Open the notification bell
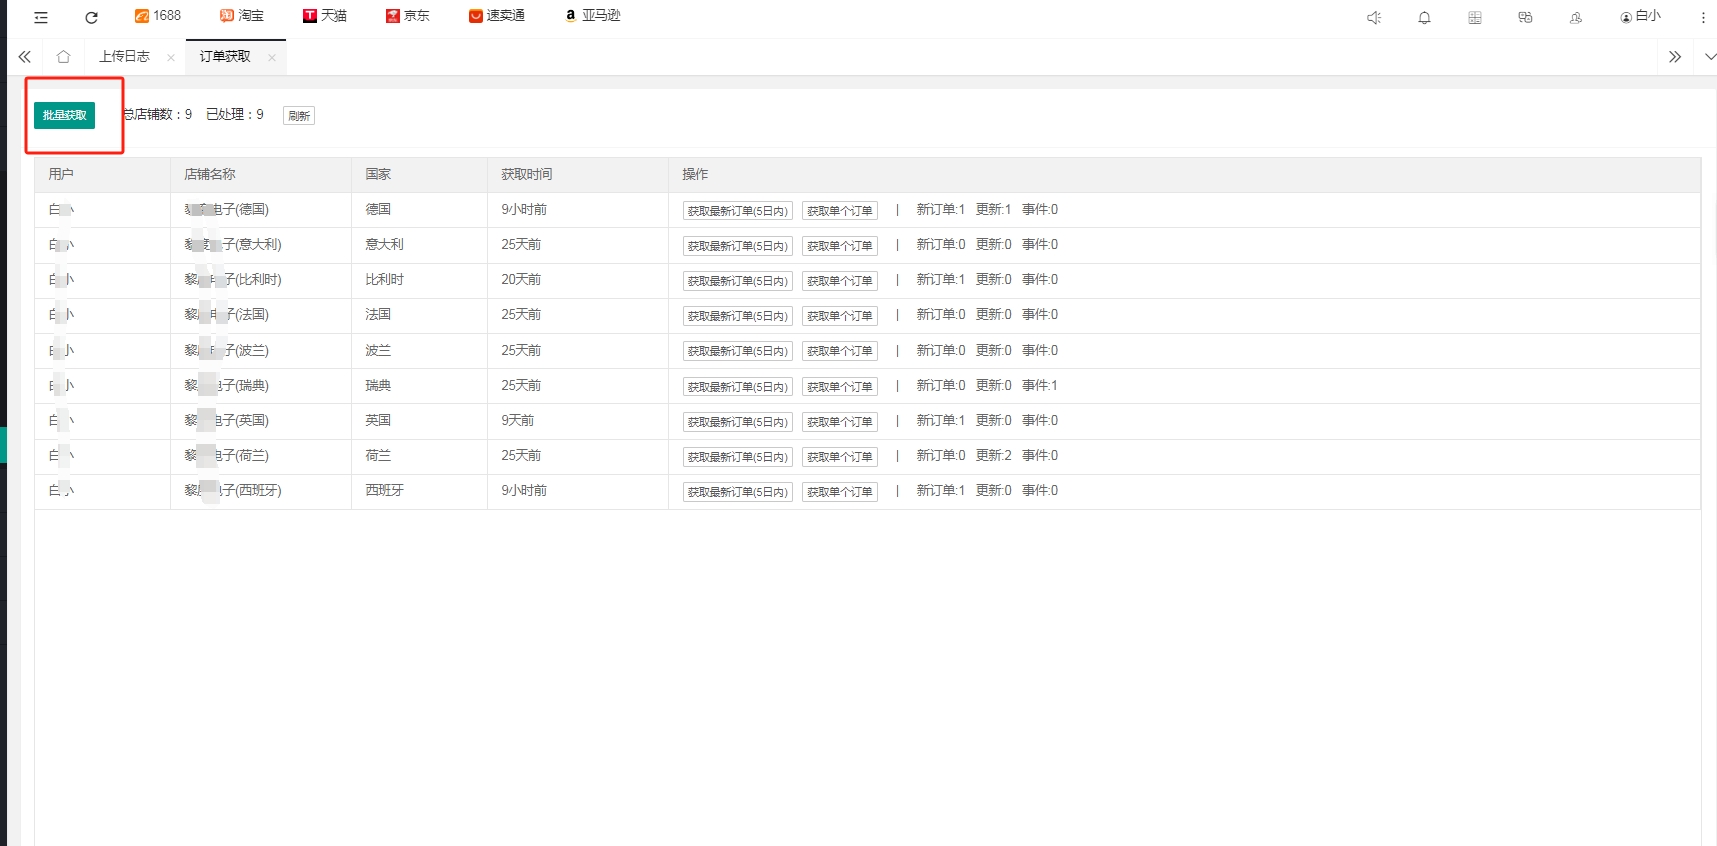Image resolution: width=1717 pixels, height=846 pixels. (1424, 17)
